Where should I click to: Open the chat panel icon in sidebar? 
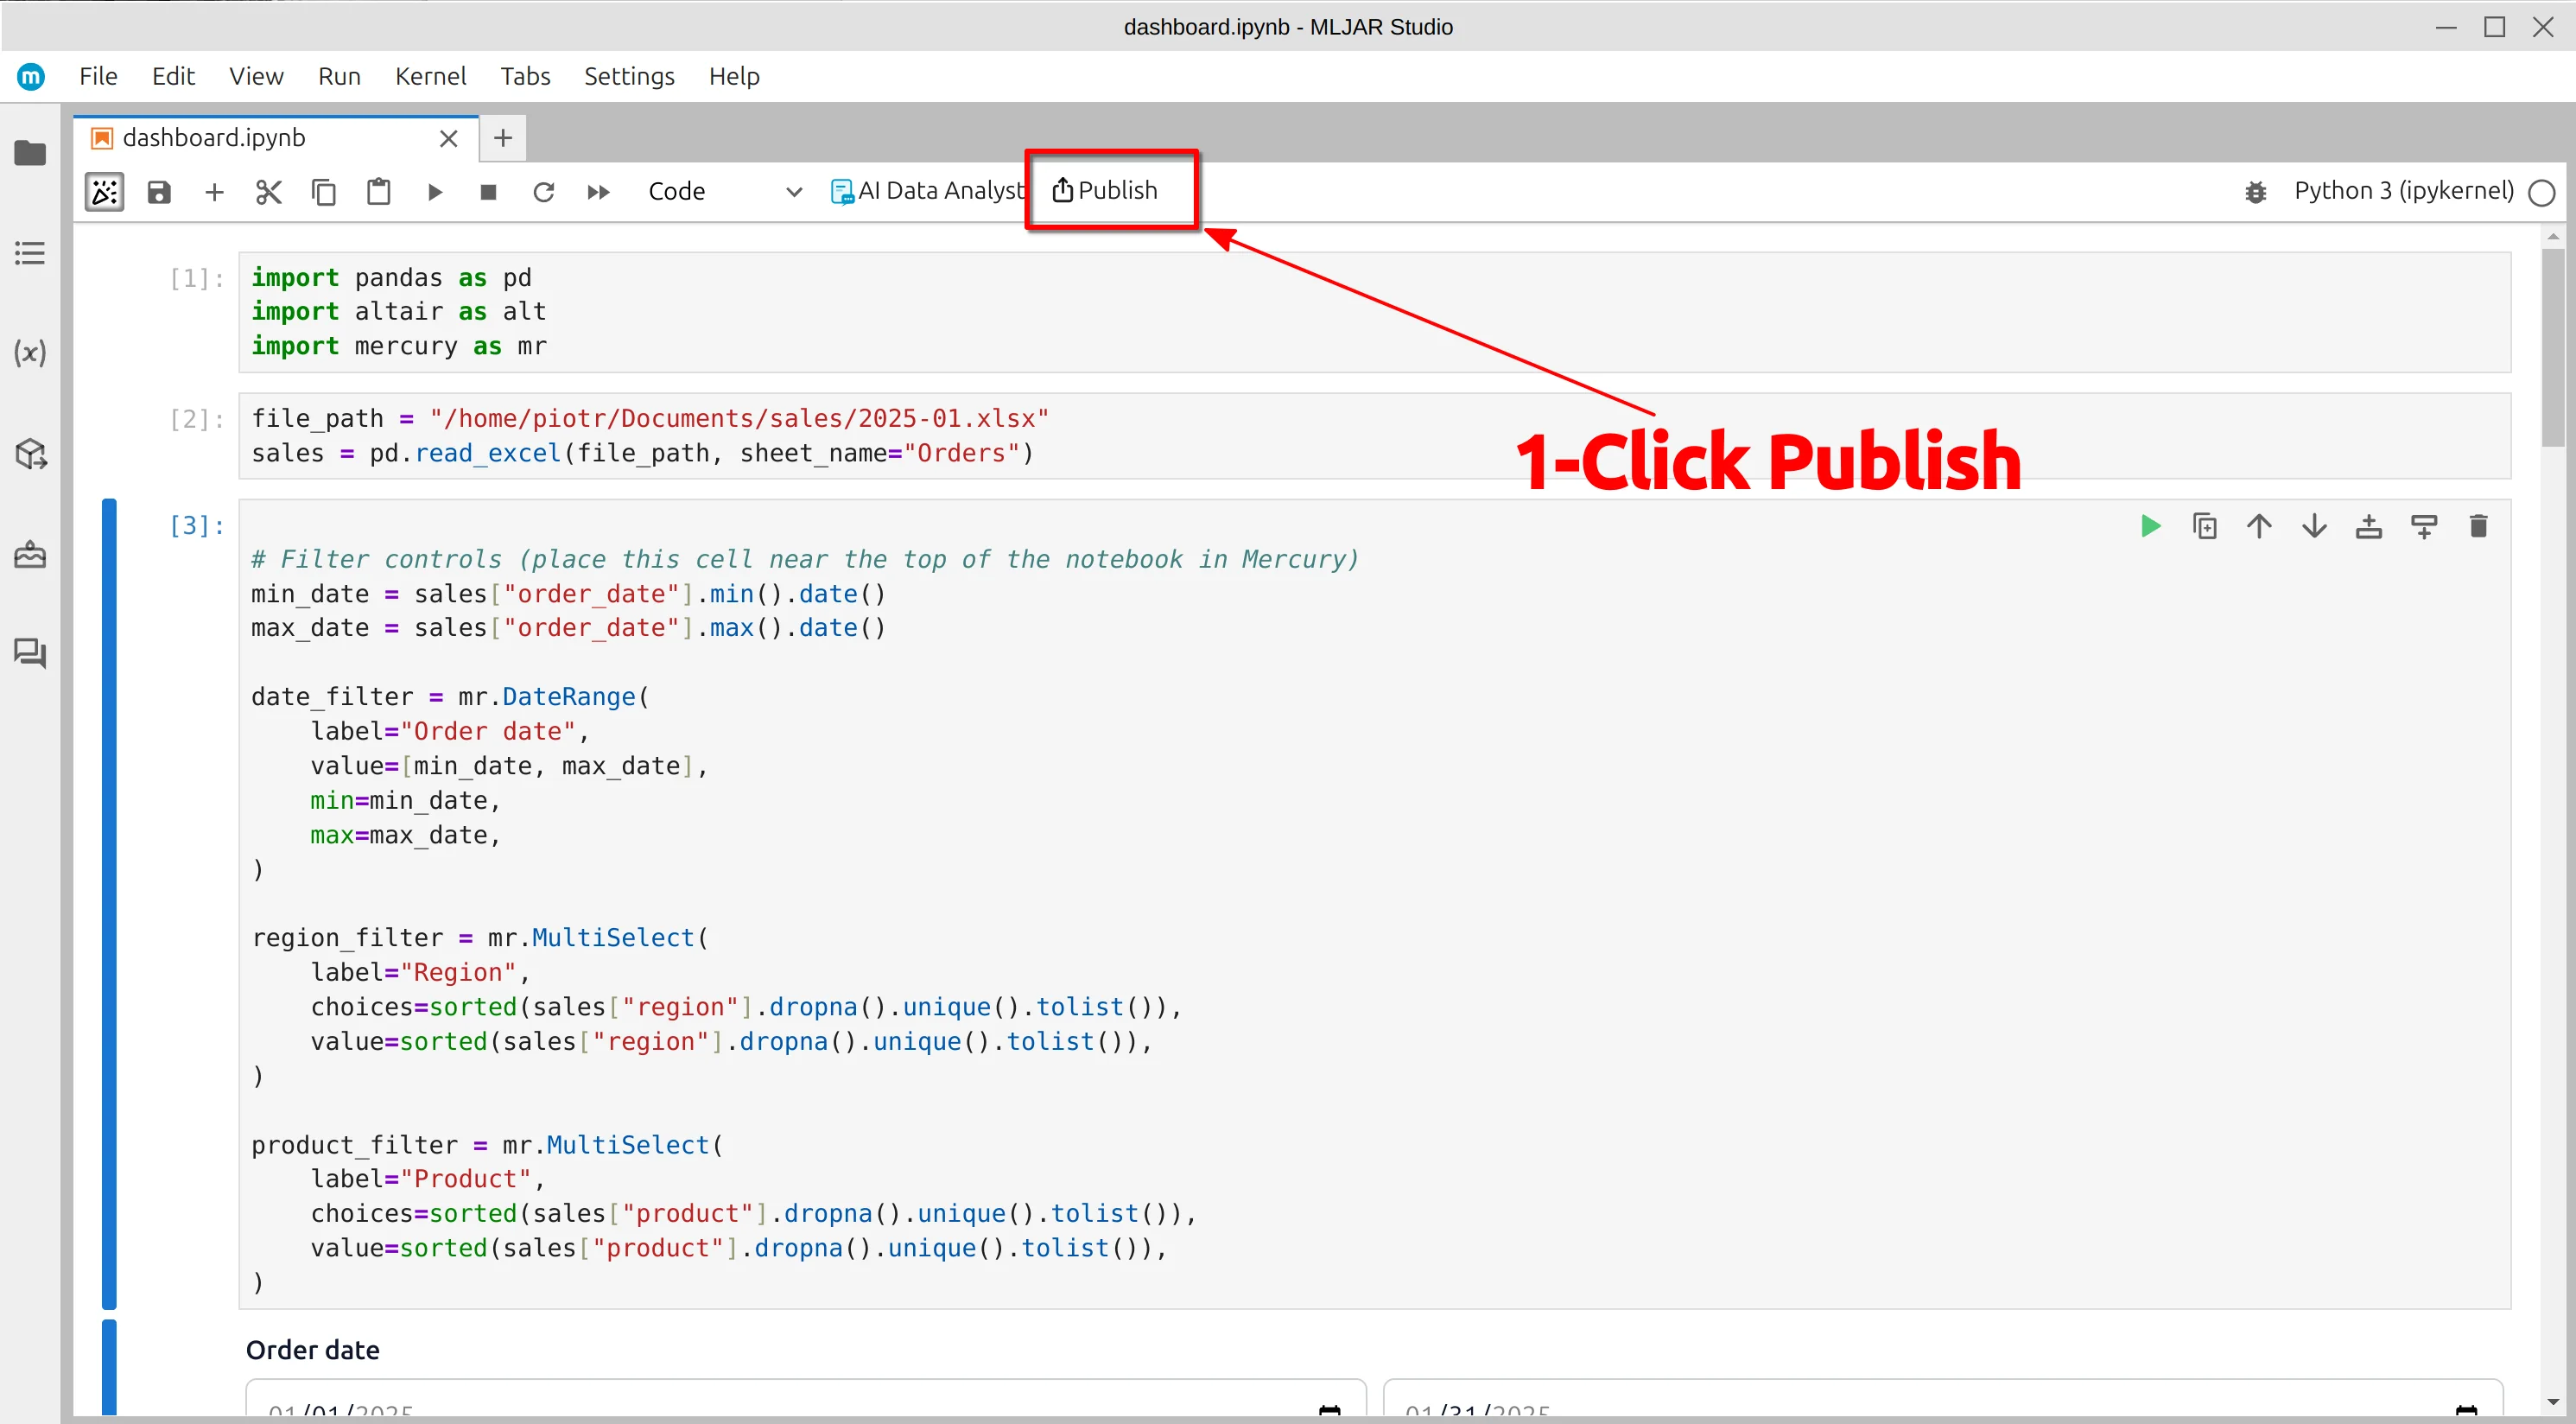(30, 654)
